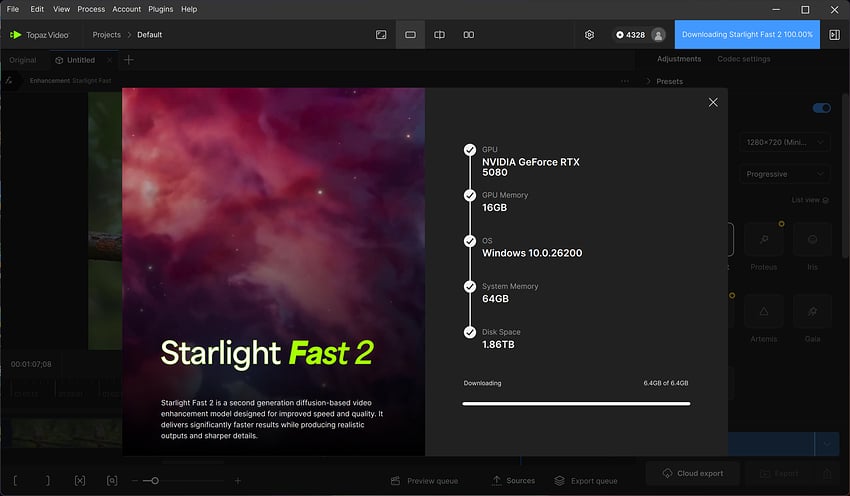
Task: Select single view layout icon
Action: click(410, 35)
